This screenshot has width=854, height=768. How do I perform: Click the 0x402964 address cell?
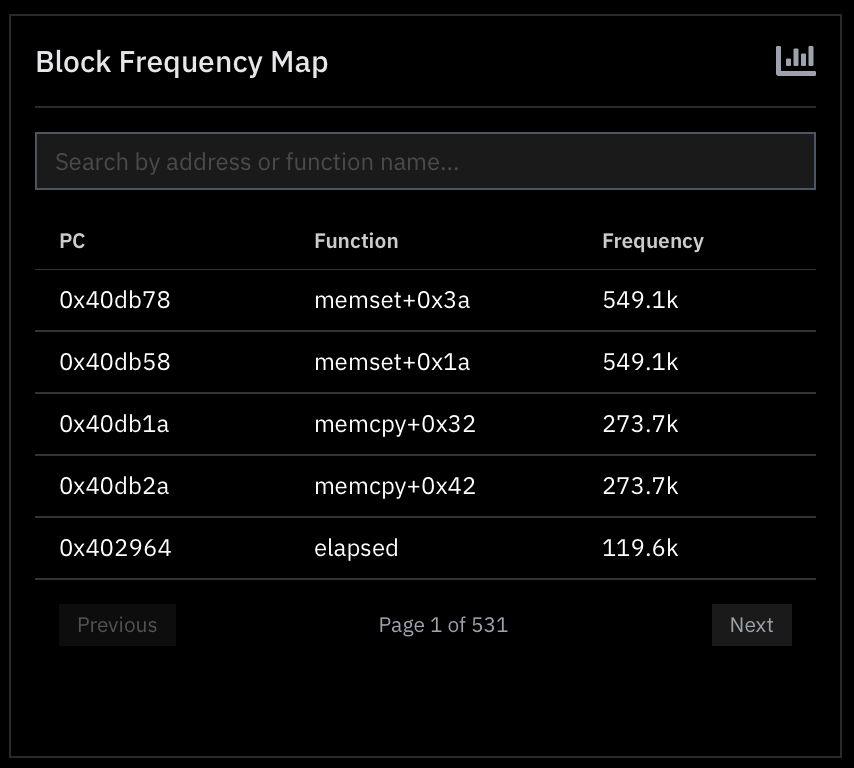coord(115,548)
